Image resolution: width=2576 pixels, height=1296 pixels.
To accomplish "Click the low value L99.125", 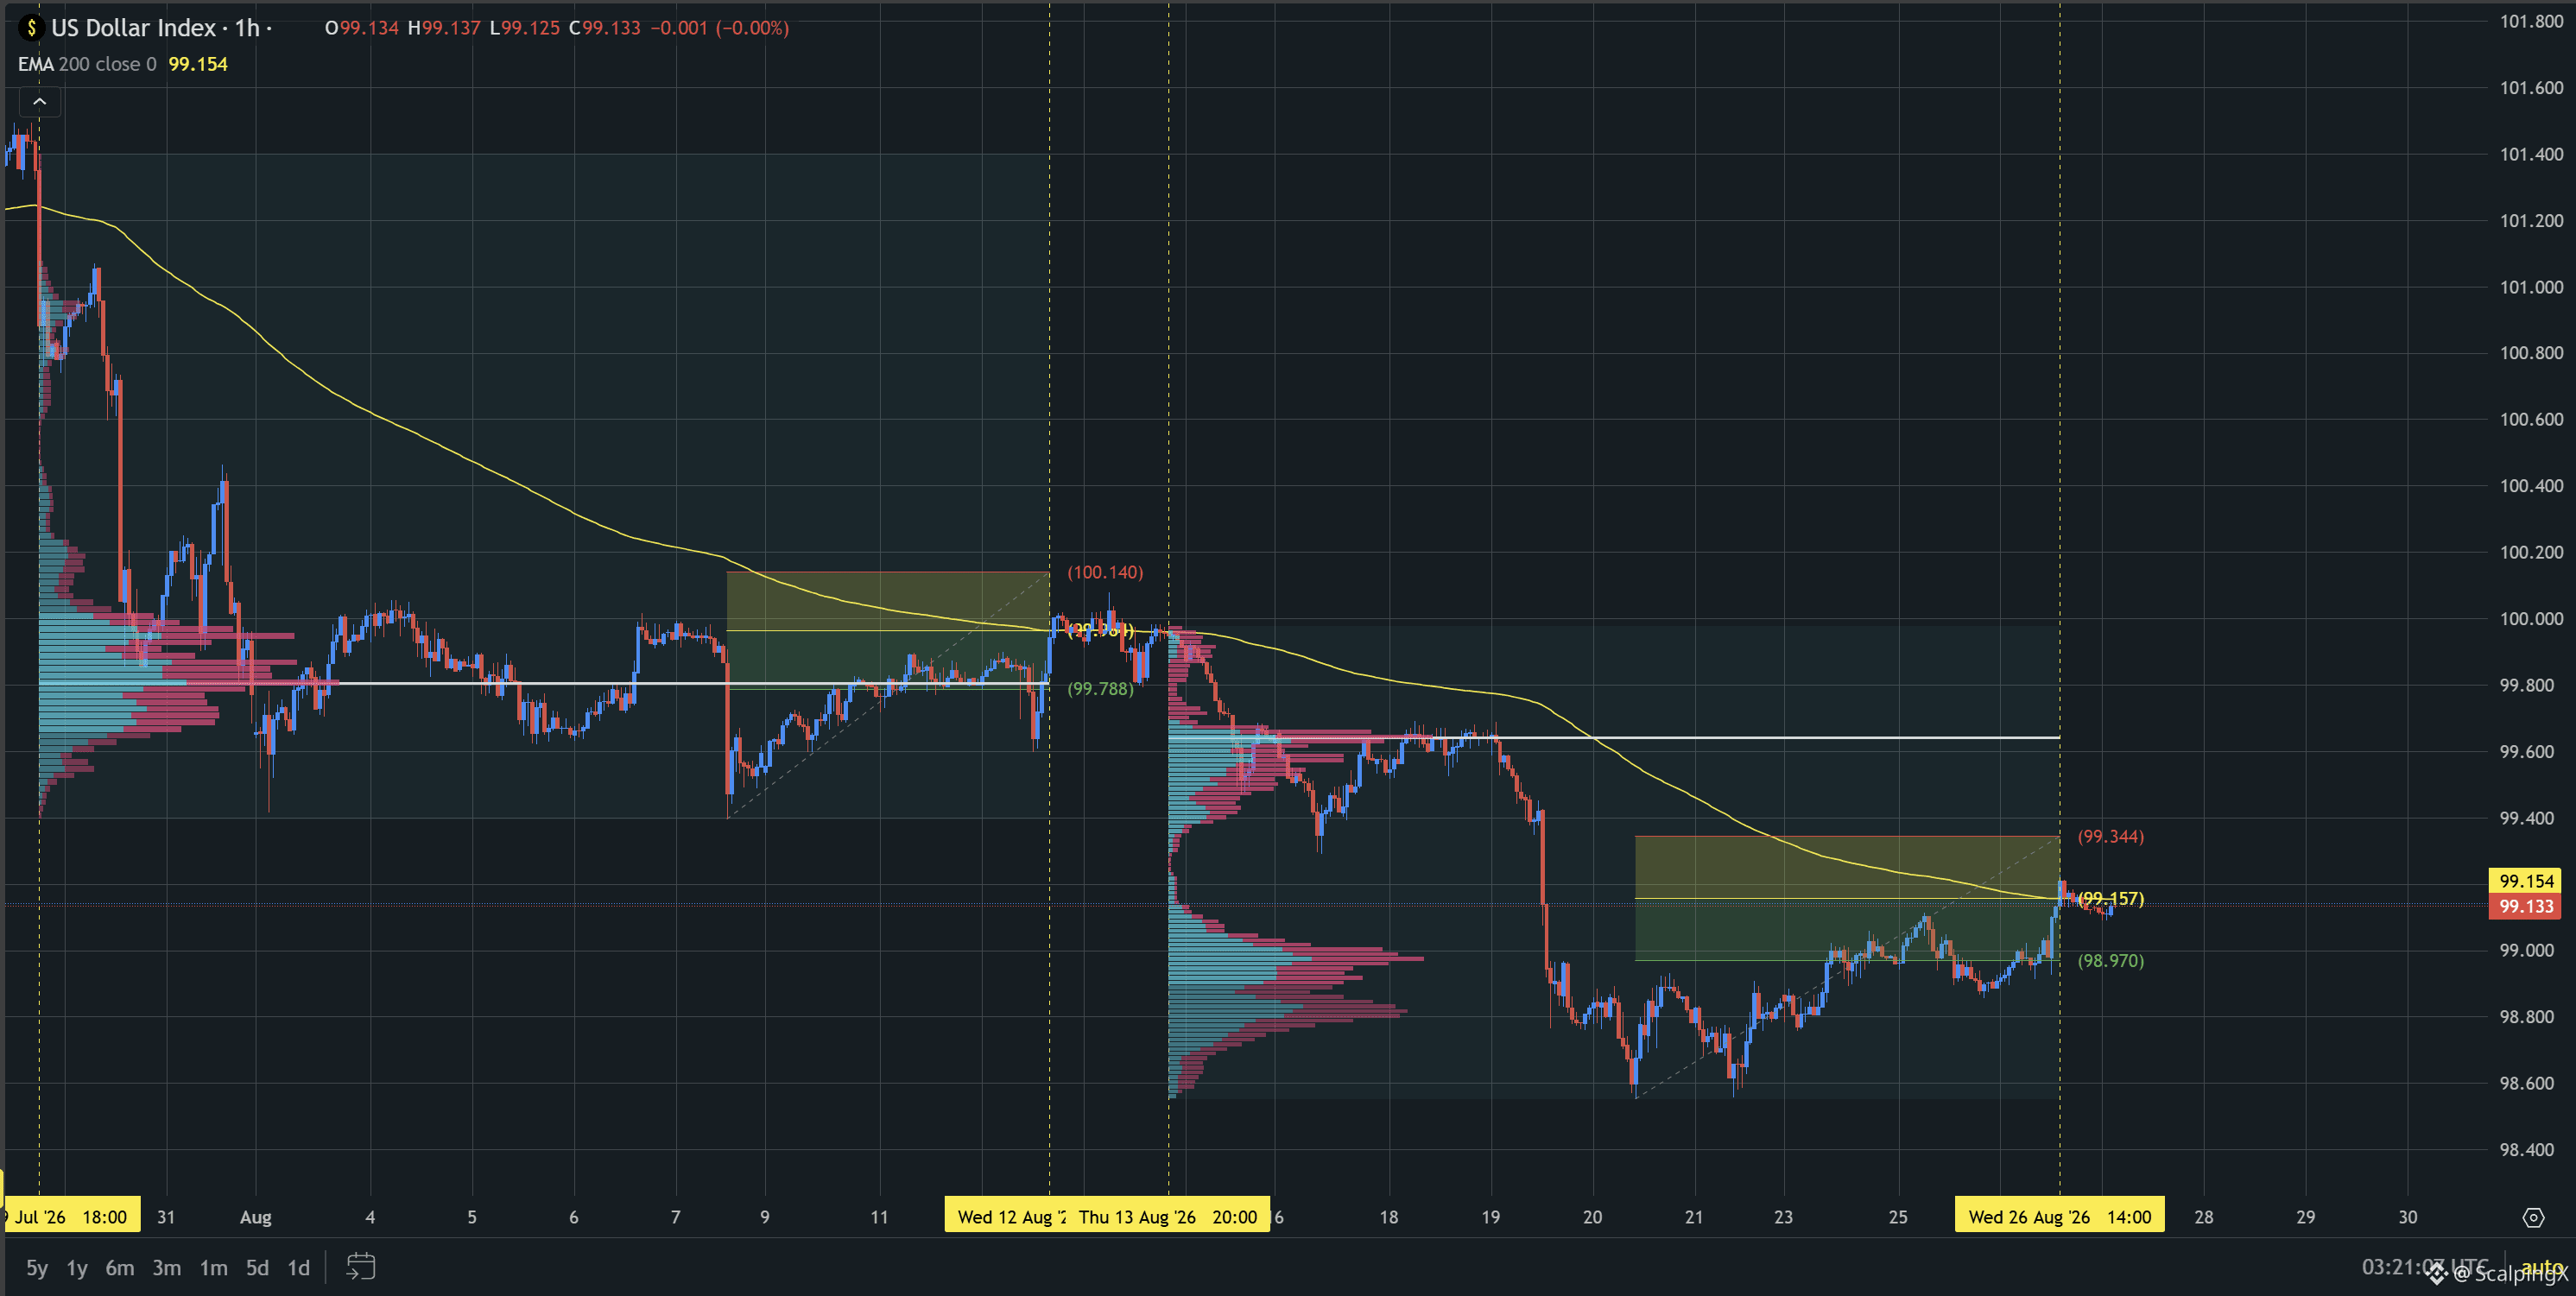I will (x=525, y=28).
